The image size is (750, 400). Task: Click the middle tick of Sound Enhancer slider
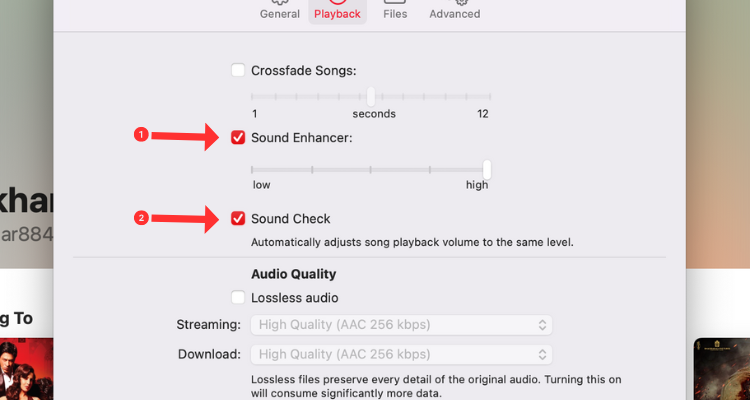371,170
